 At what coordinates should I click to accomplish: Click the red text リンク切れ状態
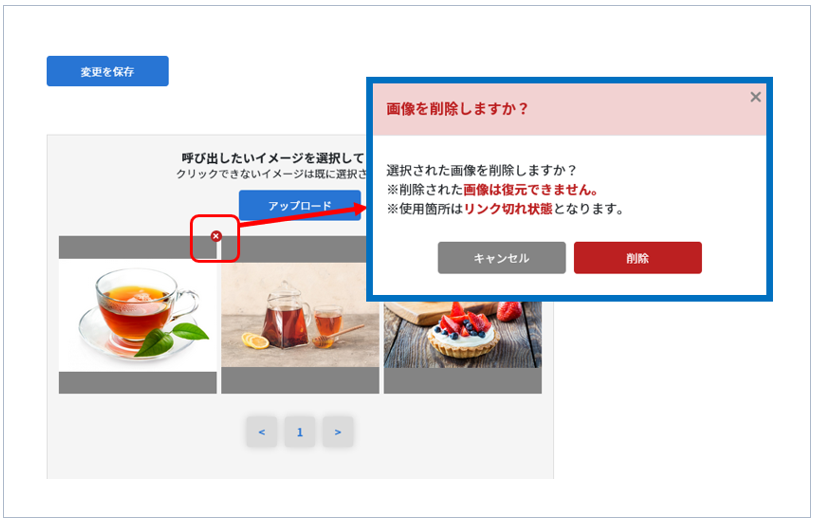(508, 209)
